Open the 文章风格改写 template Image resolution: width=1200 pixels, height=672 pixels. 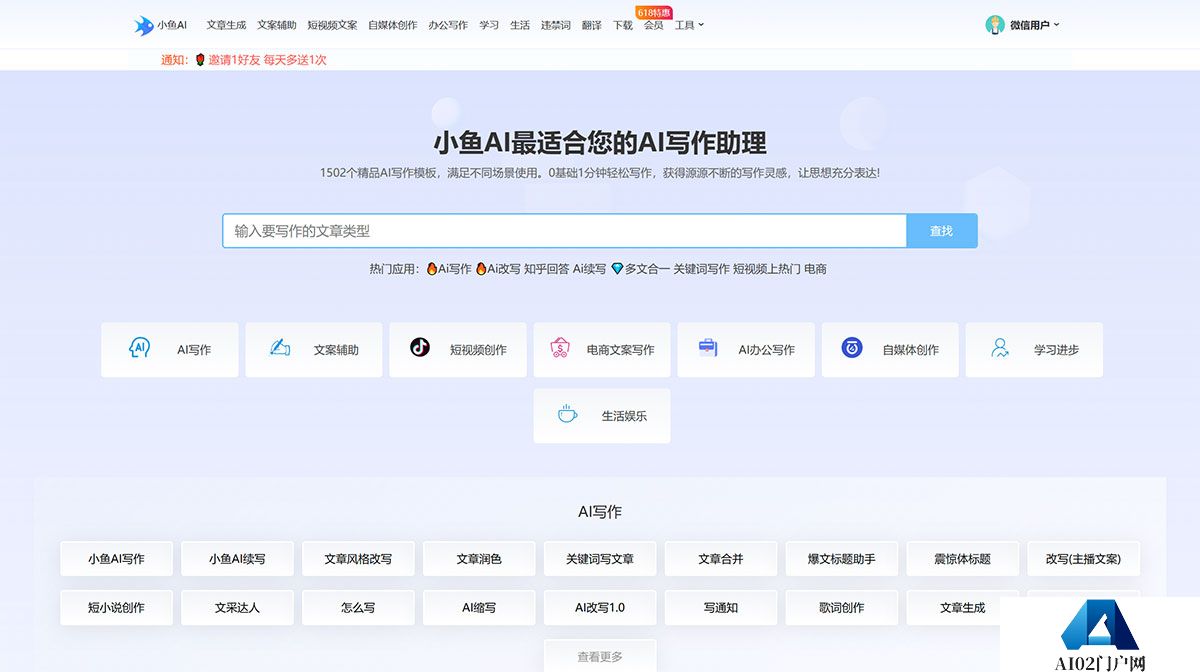point(358,559)
